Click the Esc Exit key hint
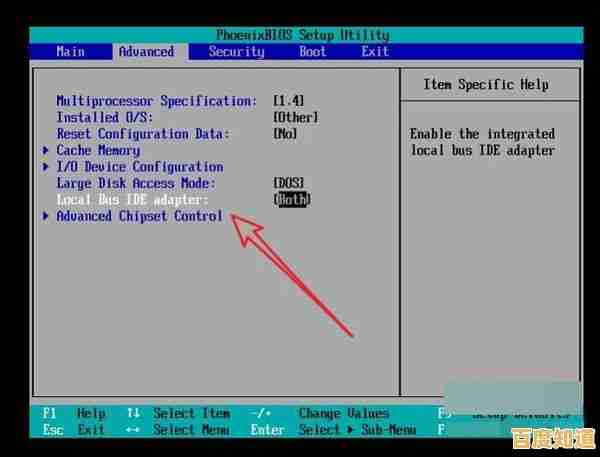Image resolution: width=600 pixels, height=457 pixels. coord(75,430)
